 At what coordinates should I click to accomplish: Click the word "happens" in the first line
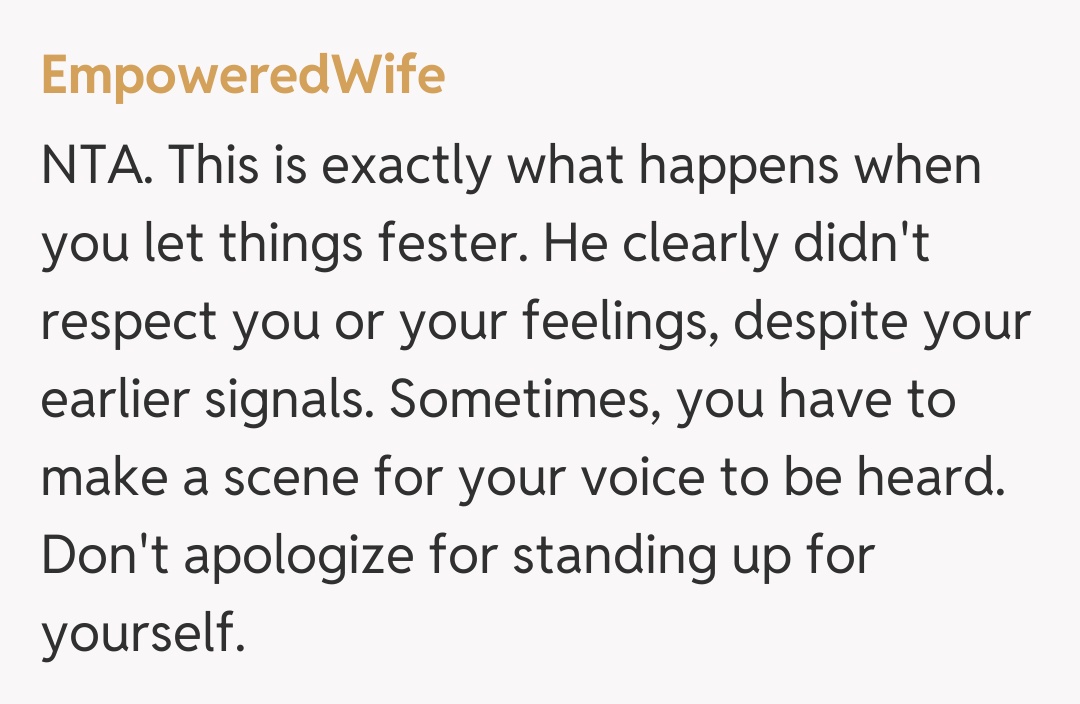[x=733, y=167]
